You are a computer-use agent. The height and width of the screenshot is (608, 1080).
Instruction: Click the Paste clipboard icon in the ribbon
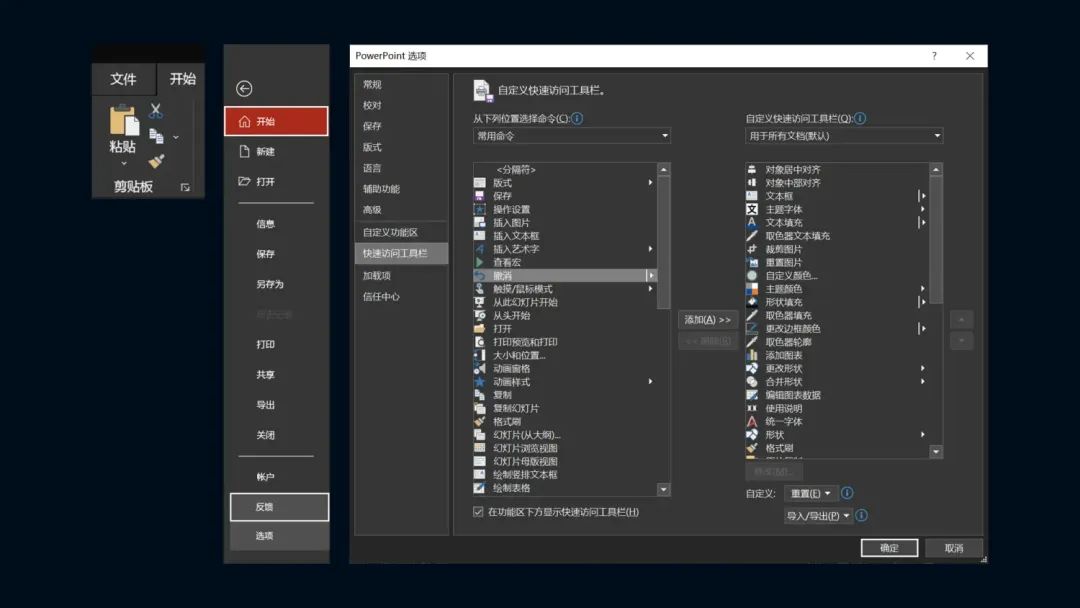point(124,120)
